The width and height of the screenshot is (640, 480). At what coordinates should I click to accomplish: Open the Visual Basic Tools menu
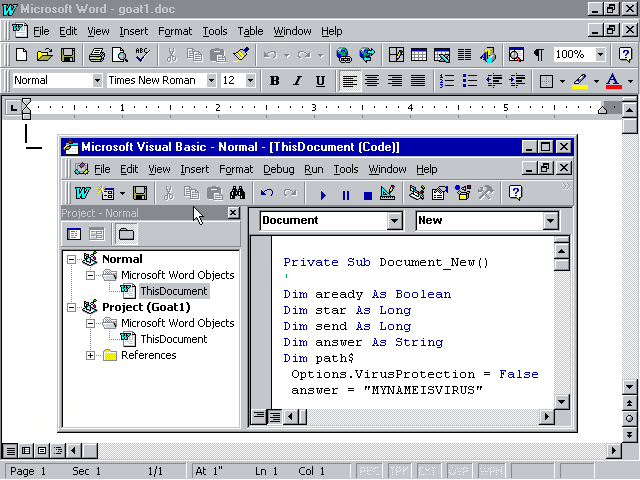(346, 169)
